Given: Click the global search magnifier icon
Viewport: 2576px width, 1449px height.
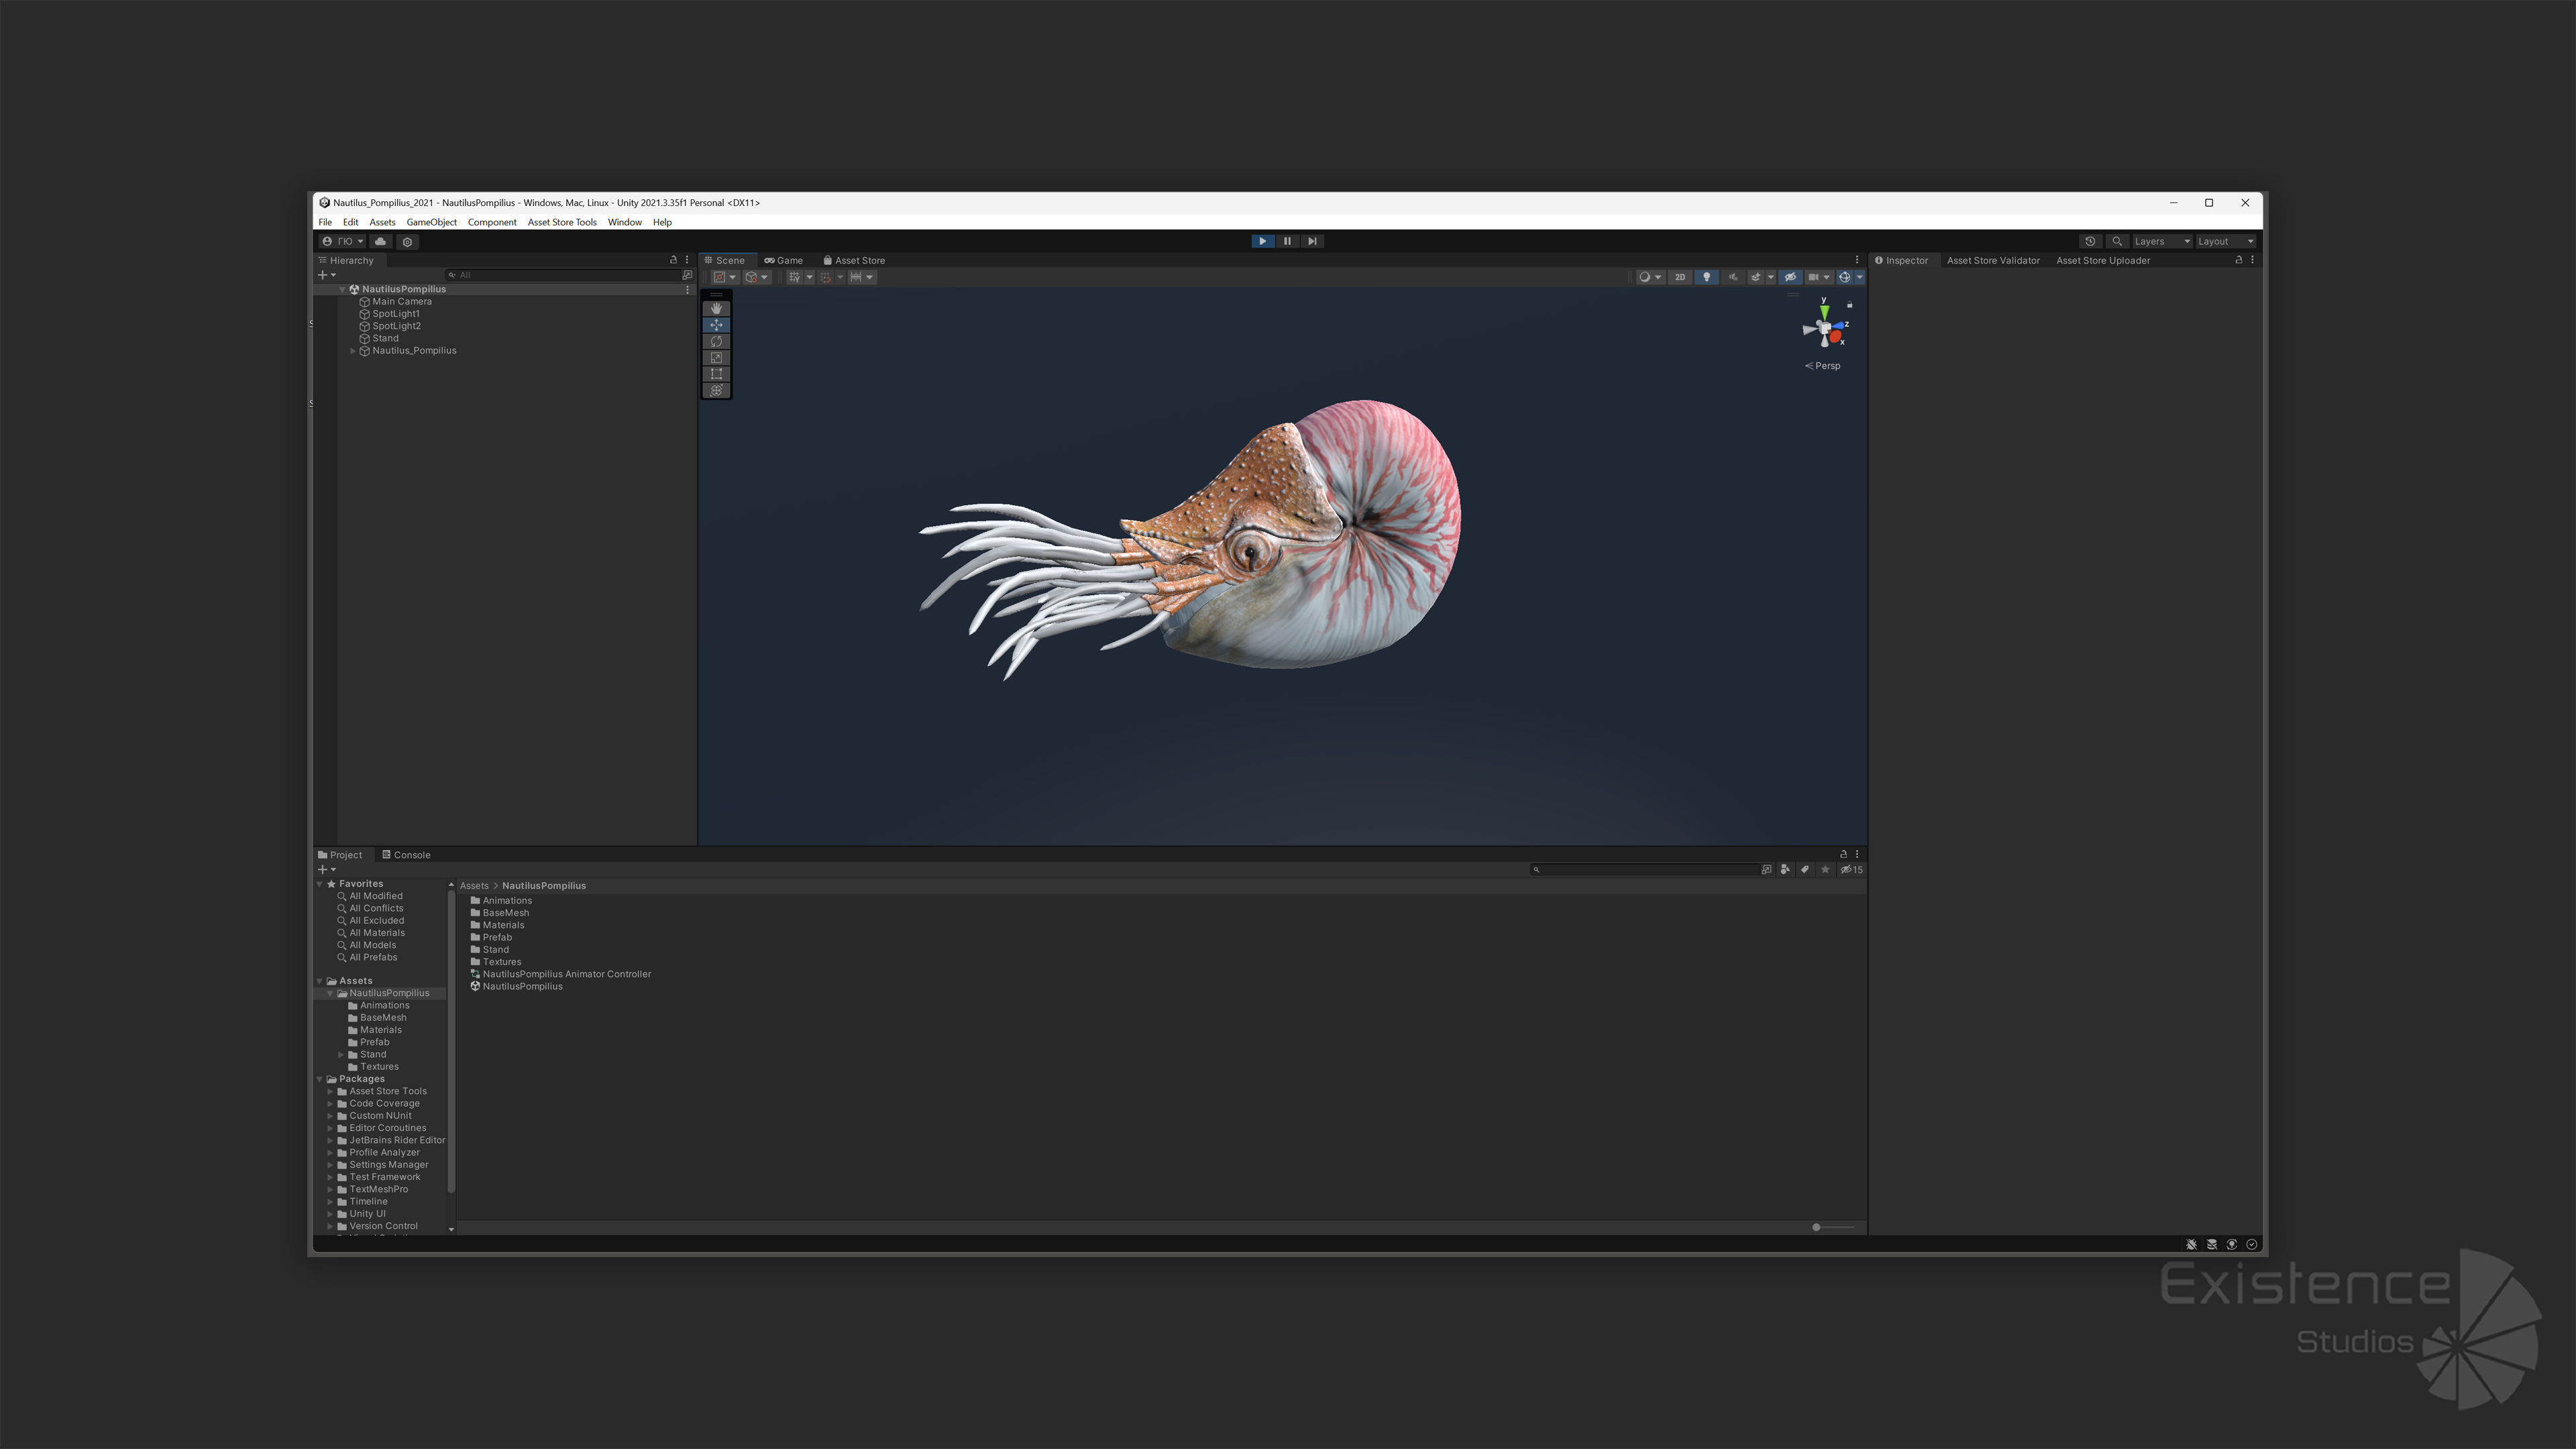Looking at the screenshot, I should (2117, 241).
